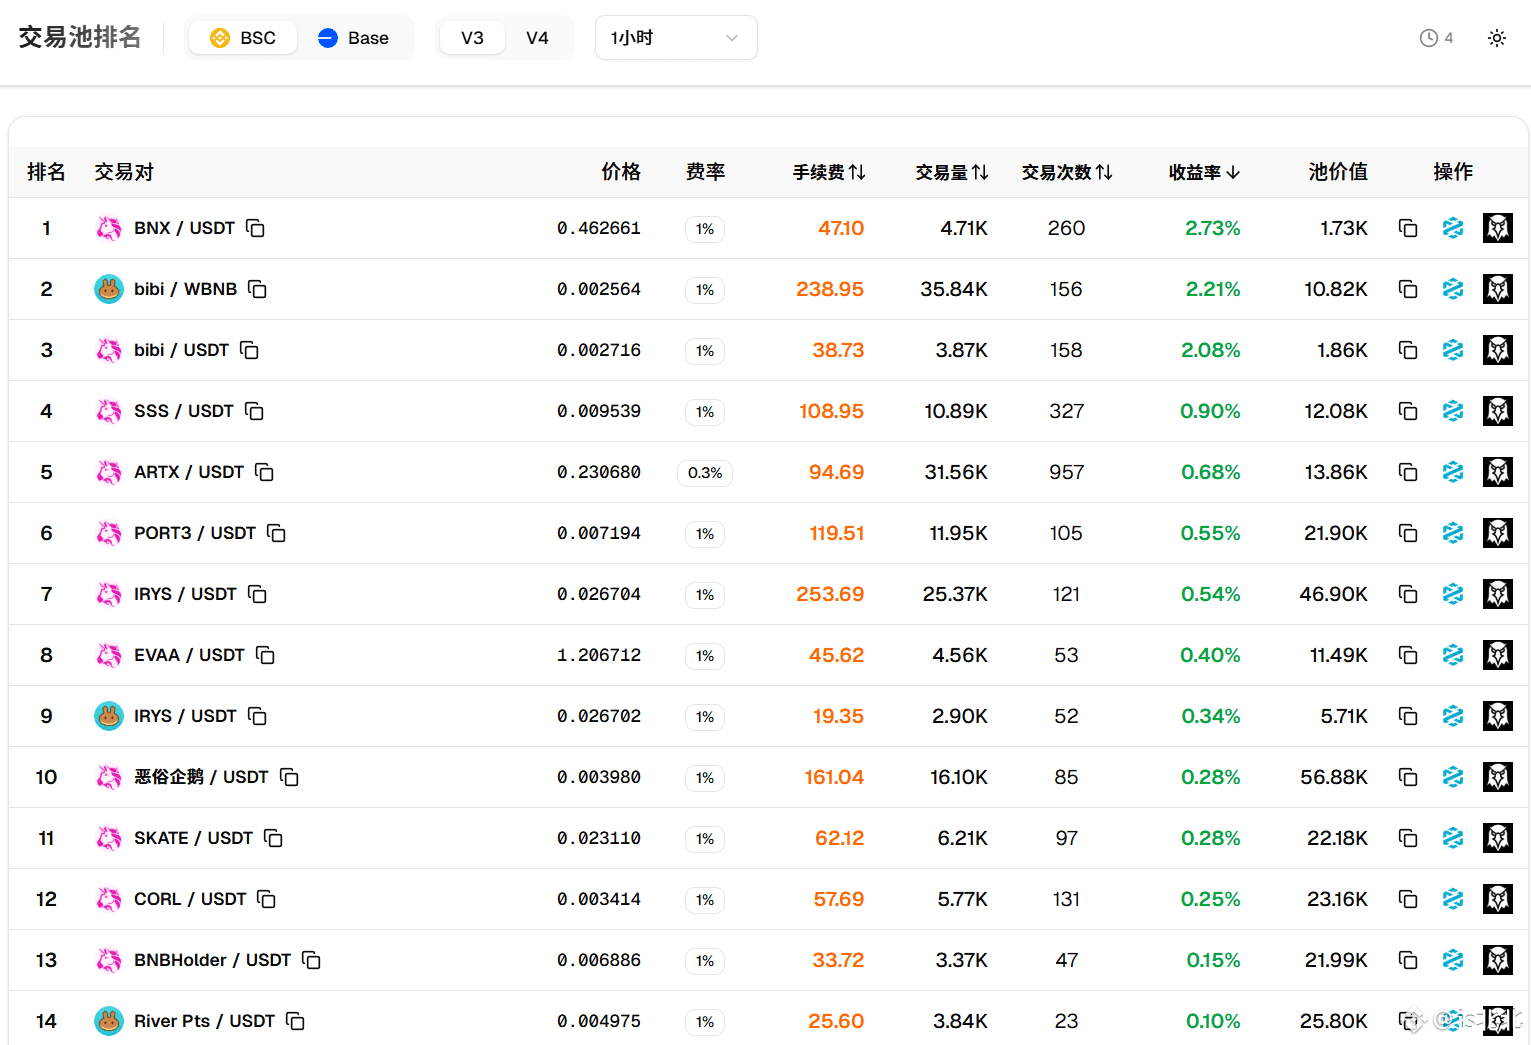1531x1045 pixels.
Task: Select the BSC network tab
Action: (243, 38)
